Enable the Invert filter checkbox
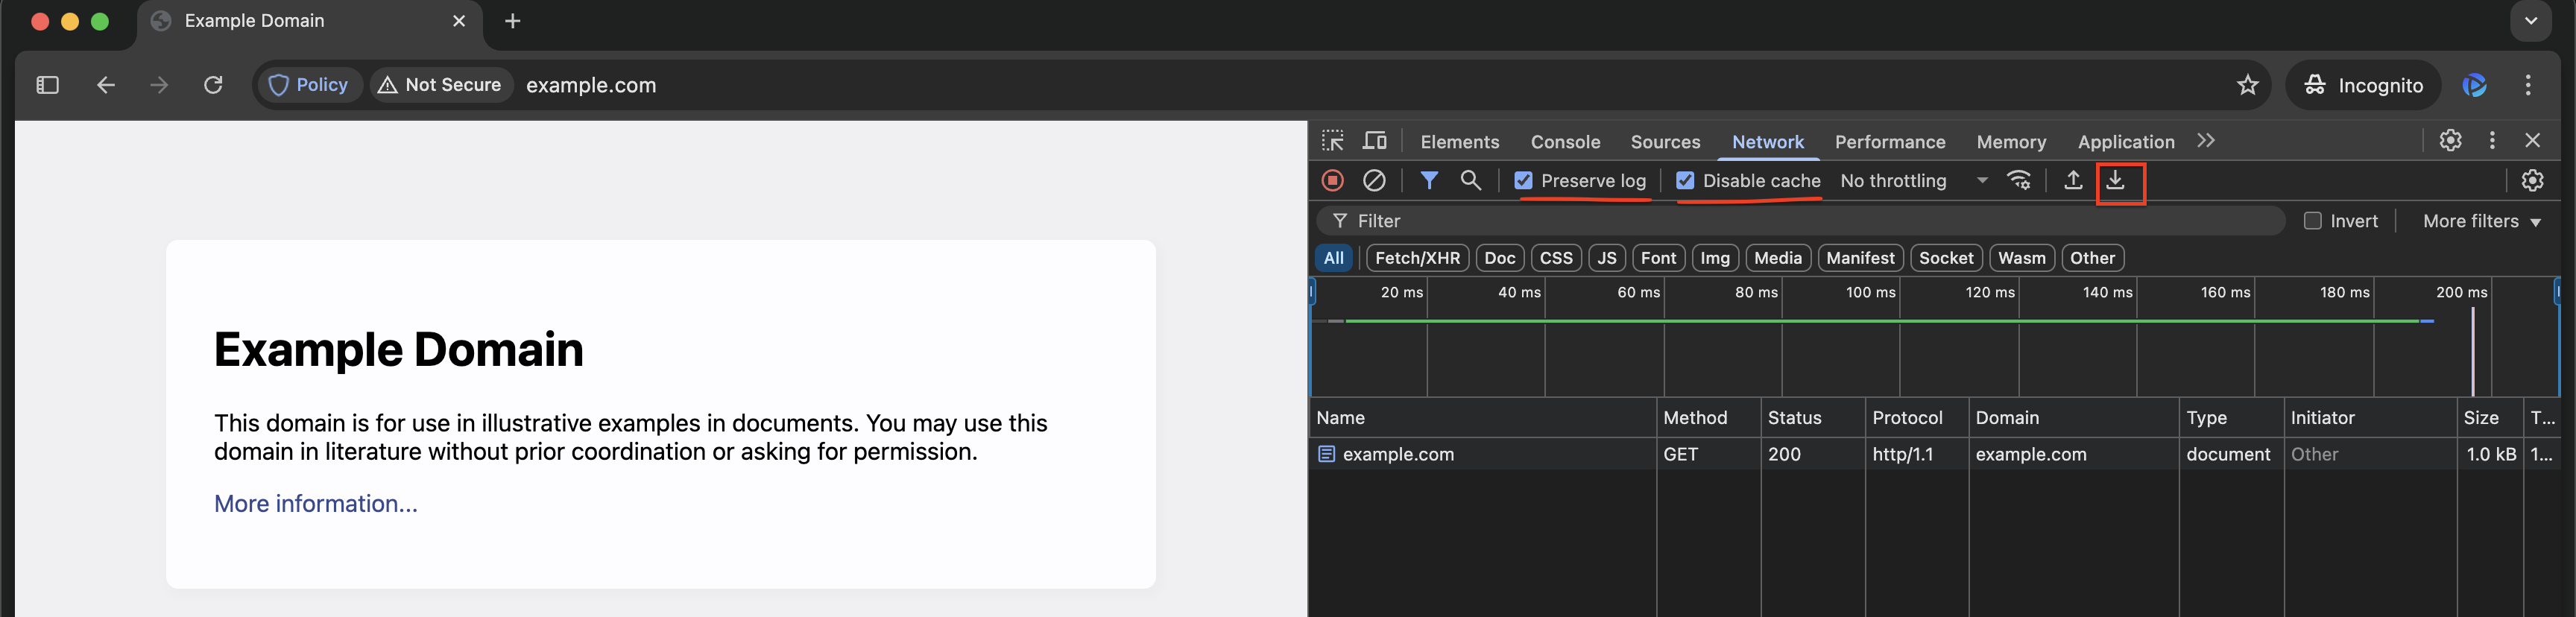The image size is (2576, 617). (2312, 221)
